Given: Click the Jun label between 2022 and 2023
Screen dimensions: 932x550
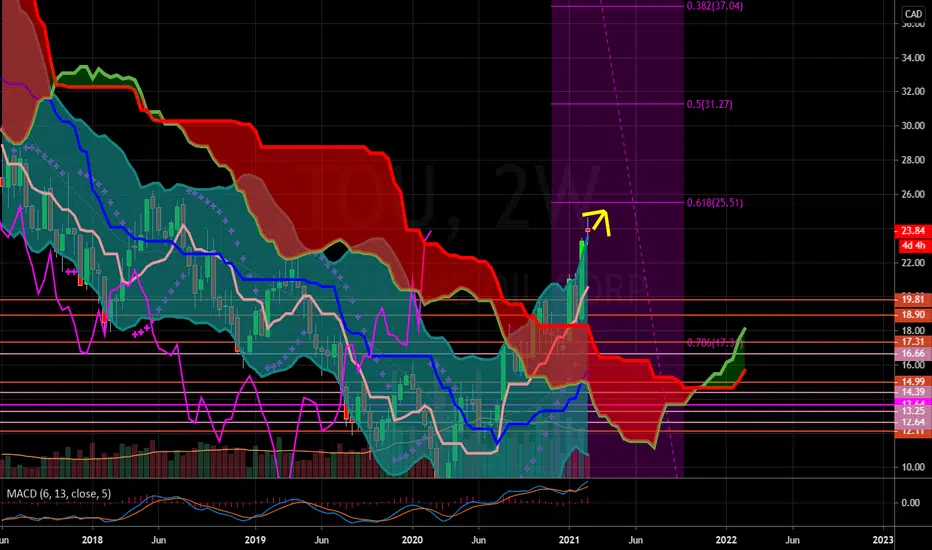Looking at the screenshot, I should point(792,540).
